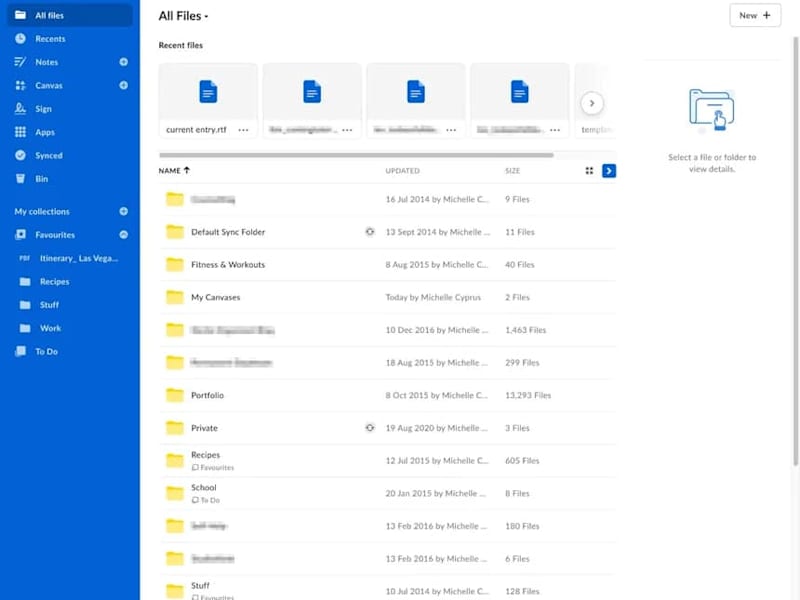Create a new Canvas using its plus icon
This screenshot has height=600, width=800.
coord(123,85)
